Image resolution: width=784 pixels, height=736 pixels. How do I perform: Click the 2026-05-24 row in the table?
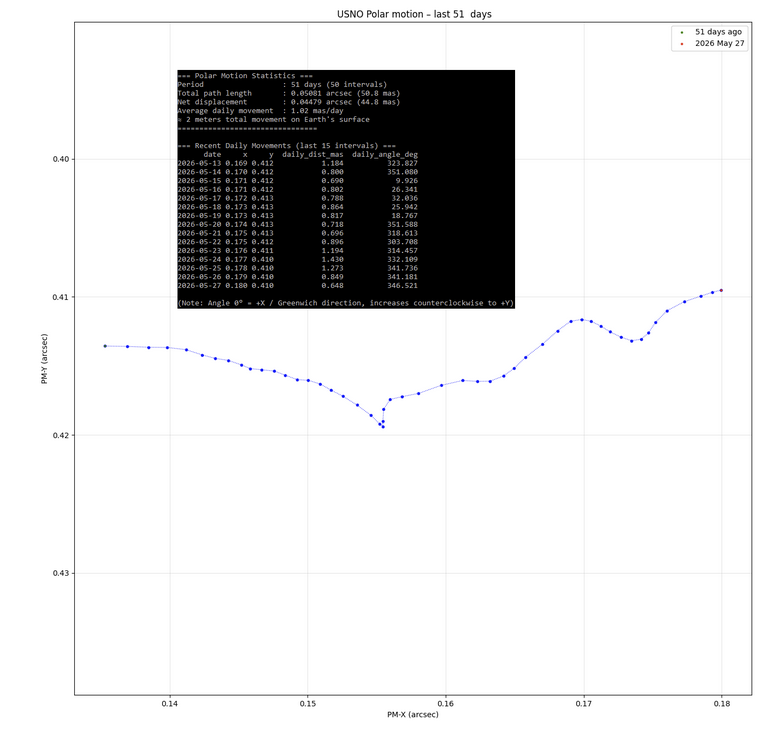[298, 260]
